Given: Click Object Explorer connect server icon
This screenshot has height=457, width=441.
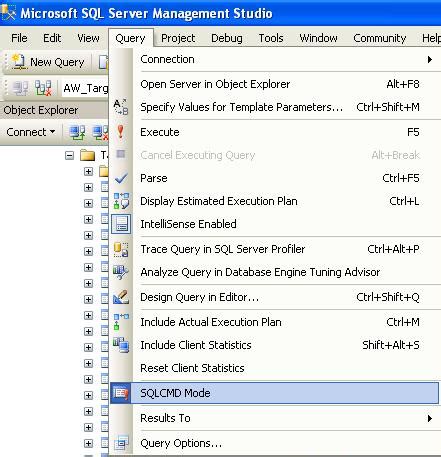Looking at the screenshot, I should 77,132.
